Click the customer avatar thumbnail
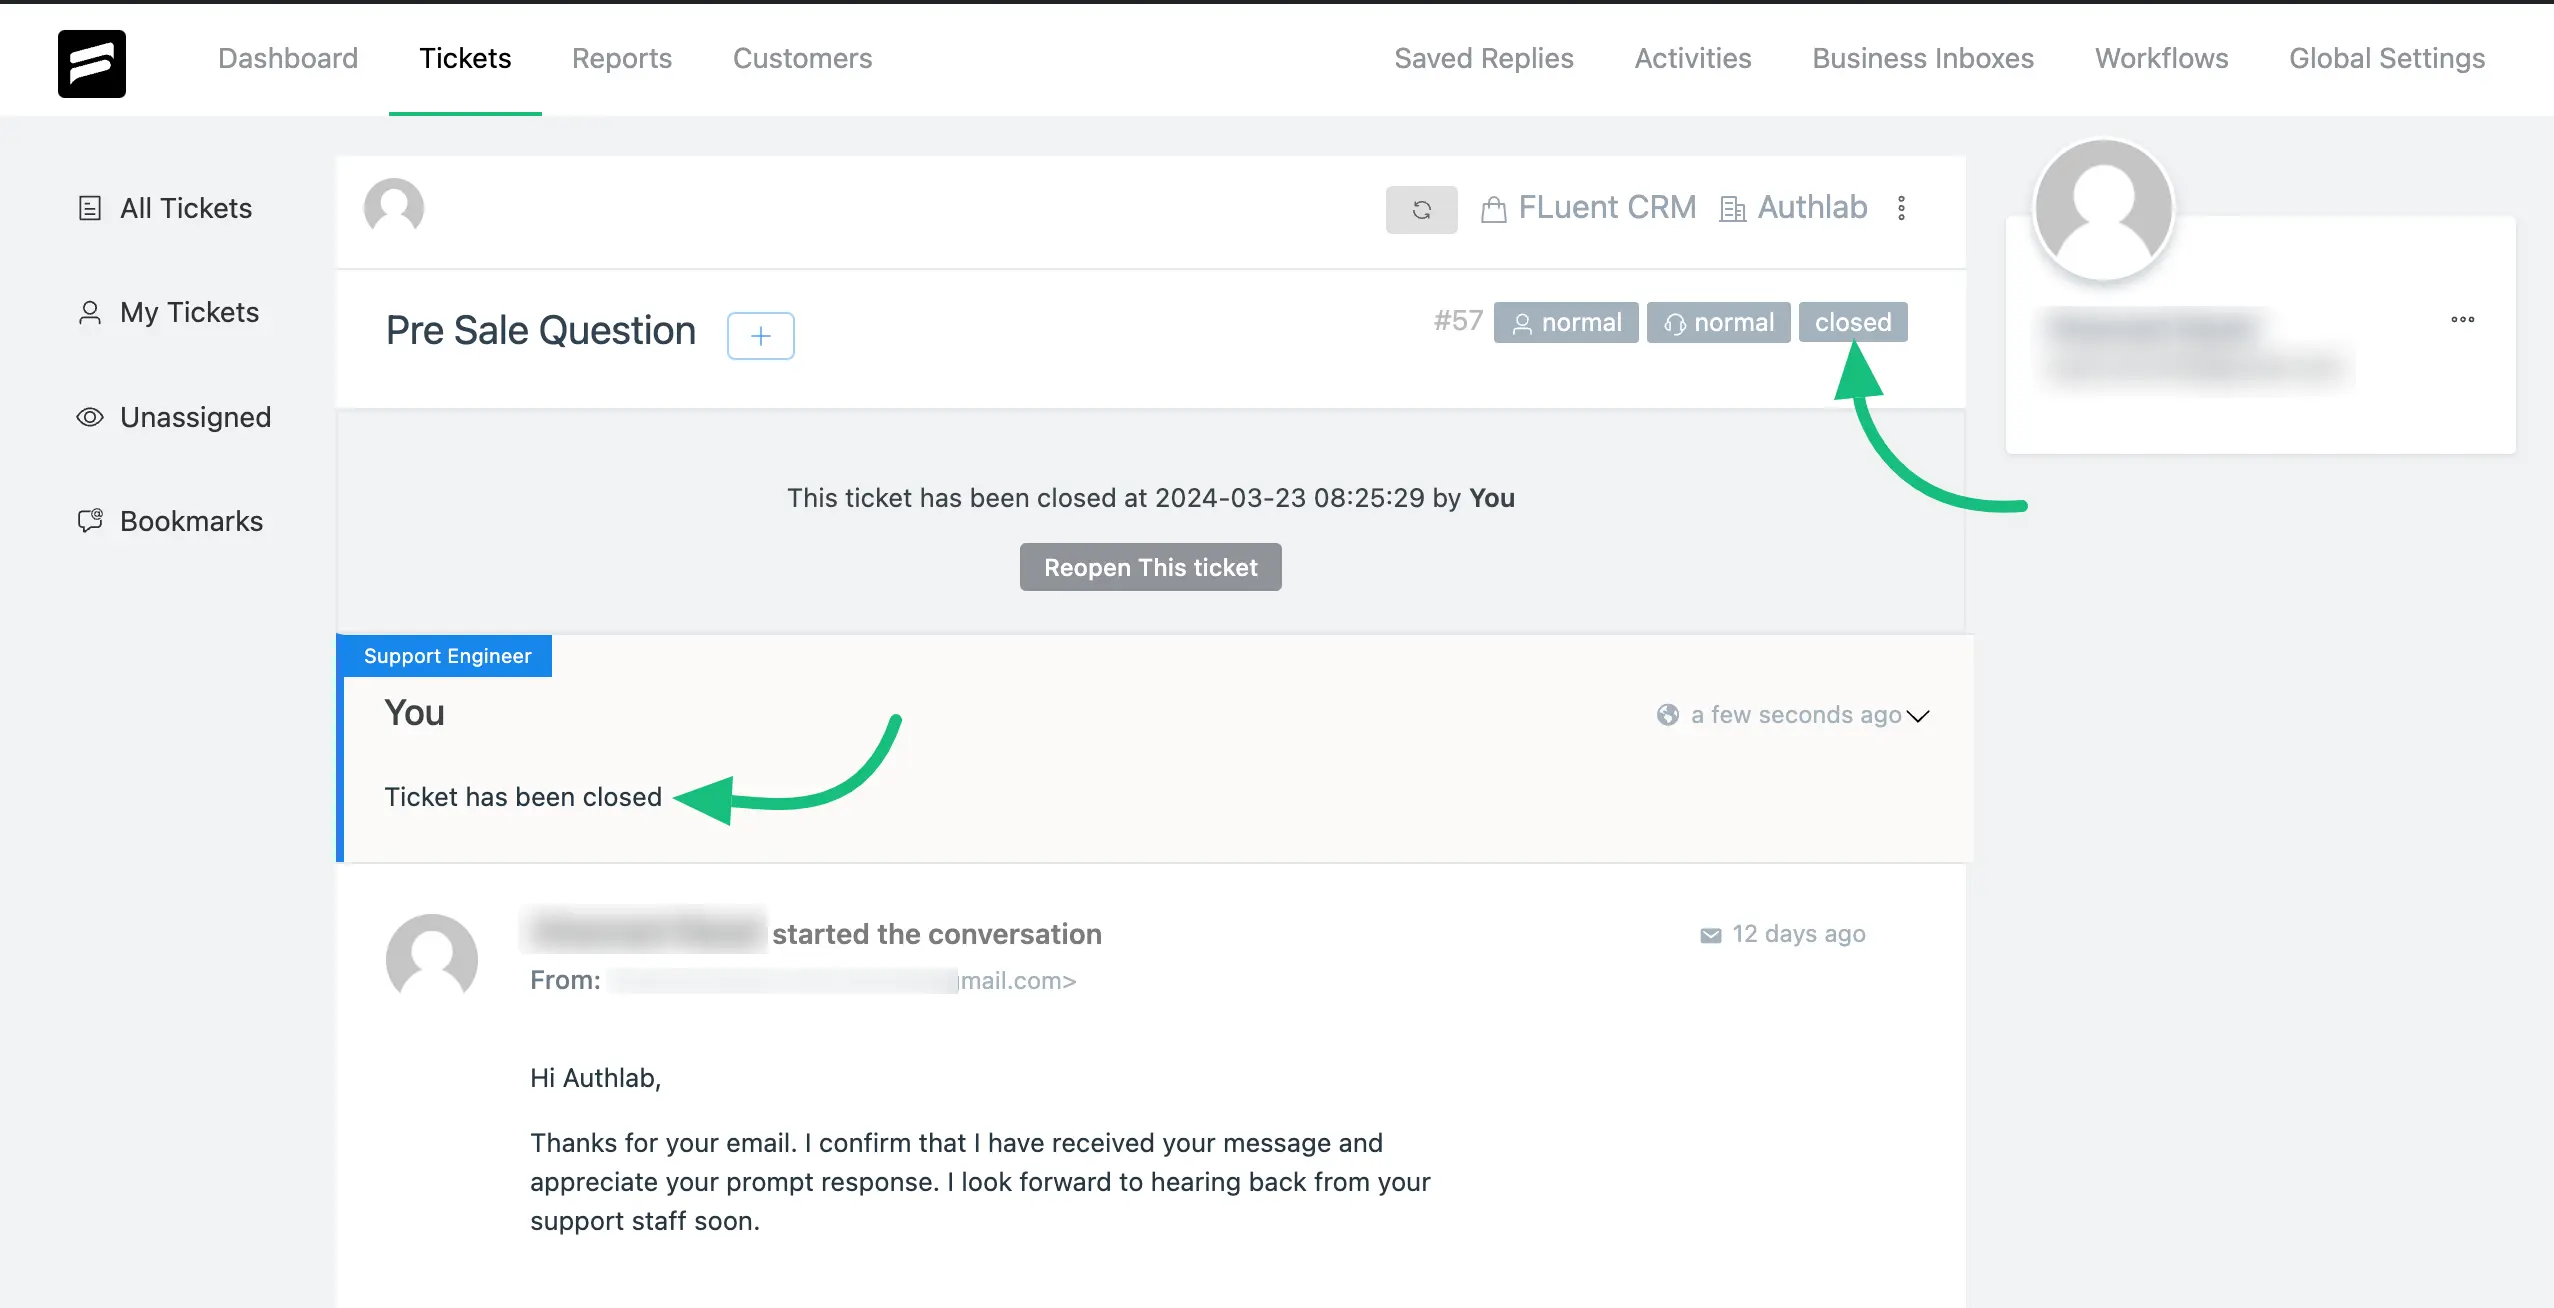 point(2104,209)
